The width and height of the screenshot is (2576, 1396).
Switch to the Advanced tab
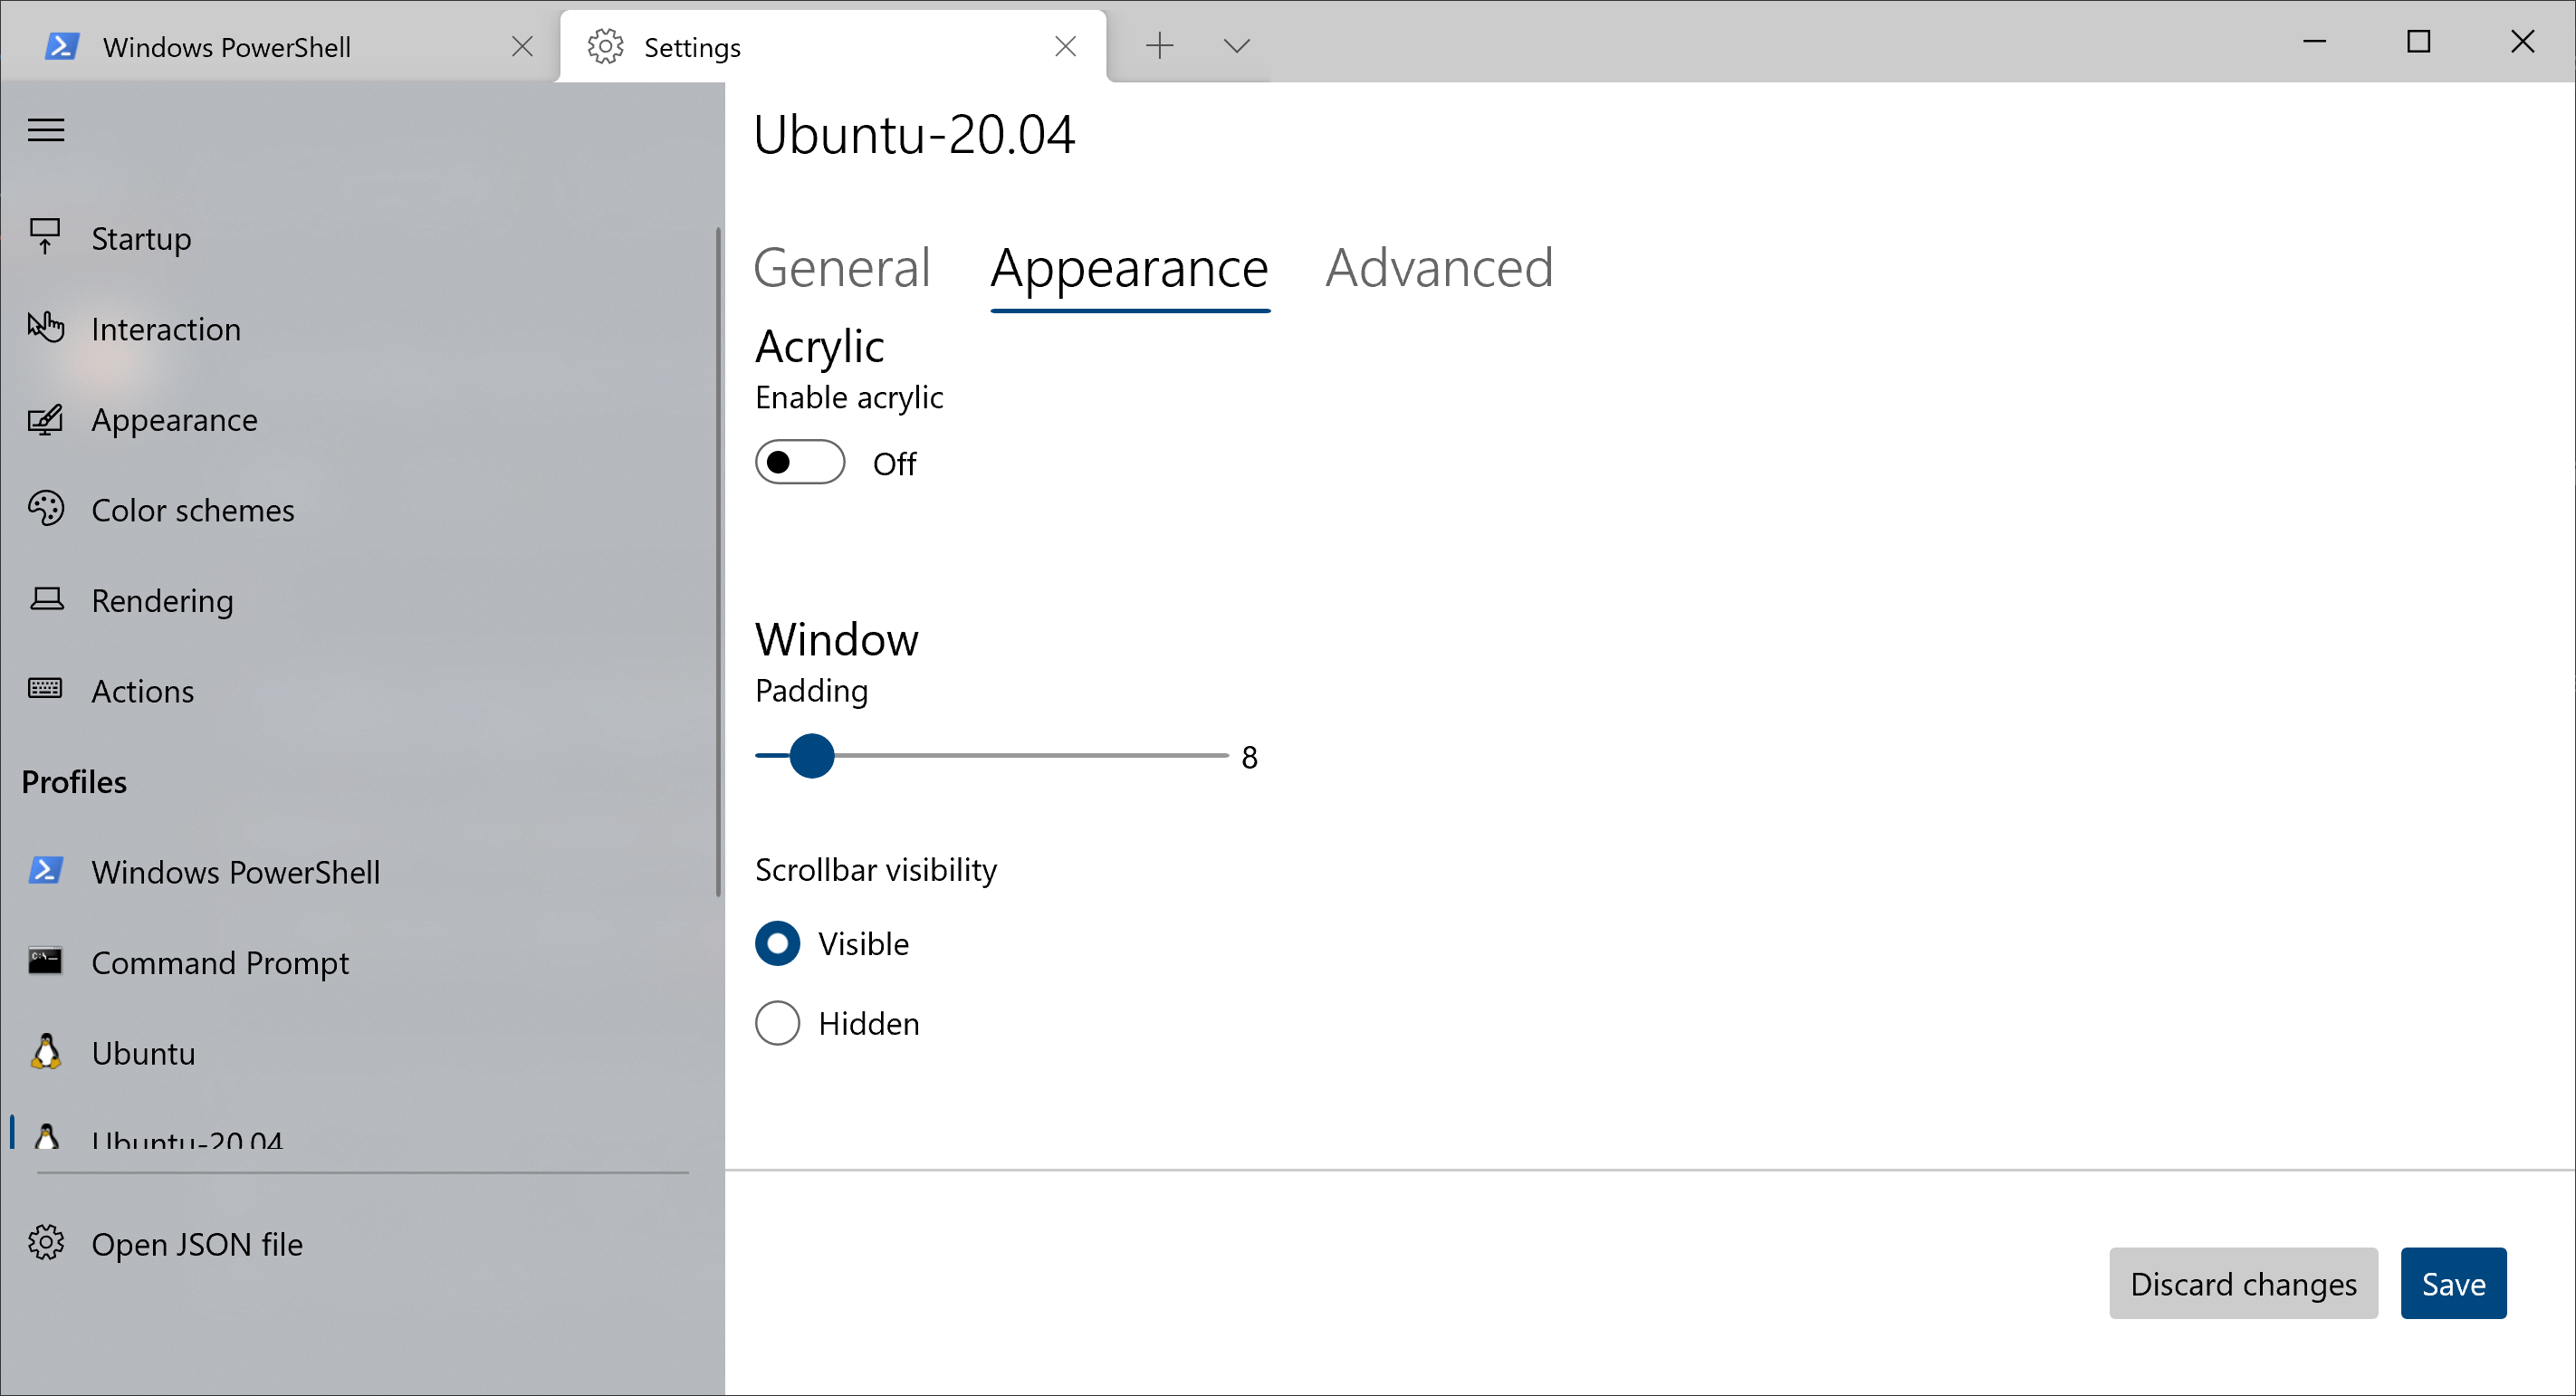coord(1439,267)
